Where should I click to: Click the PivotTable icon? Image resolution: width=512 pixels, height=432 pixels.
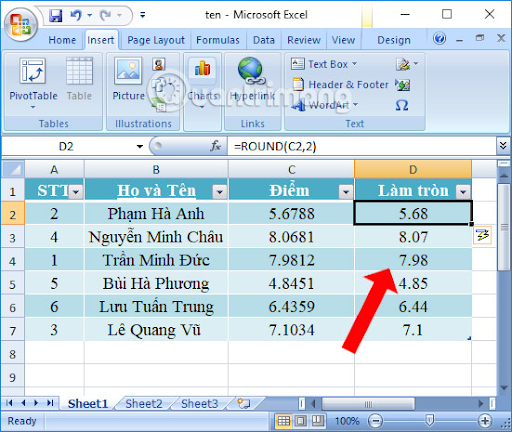pos(33,71)
